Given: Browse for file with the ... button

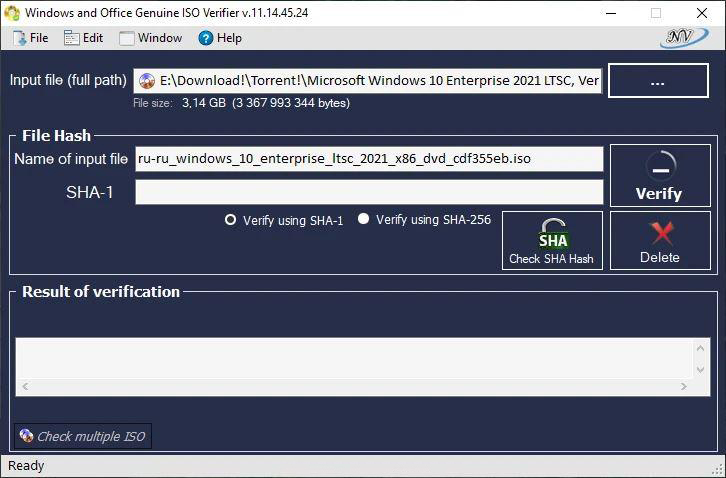Looking at the screenshot, I should (x=658, y=81).
